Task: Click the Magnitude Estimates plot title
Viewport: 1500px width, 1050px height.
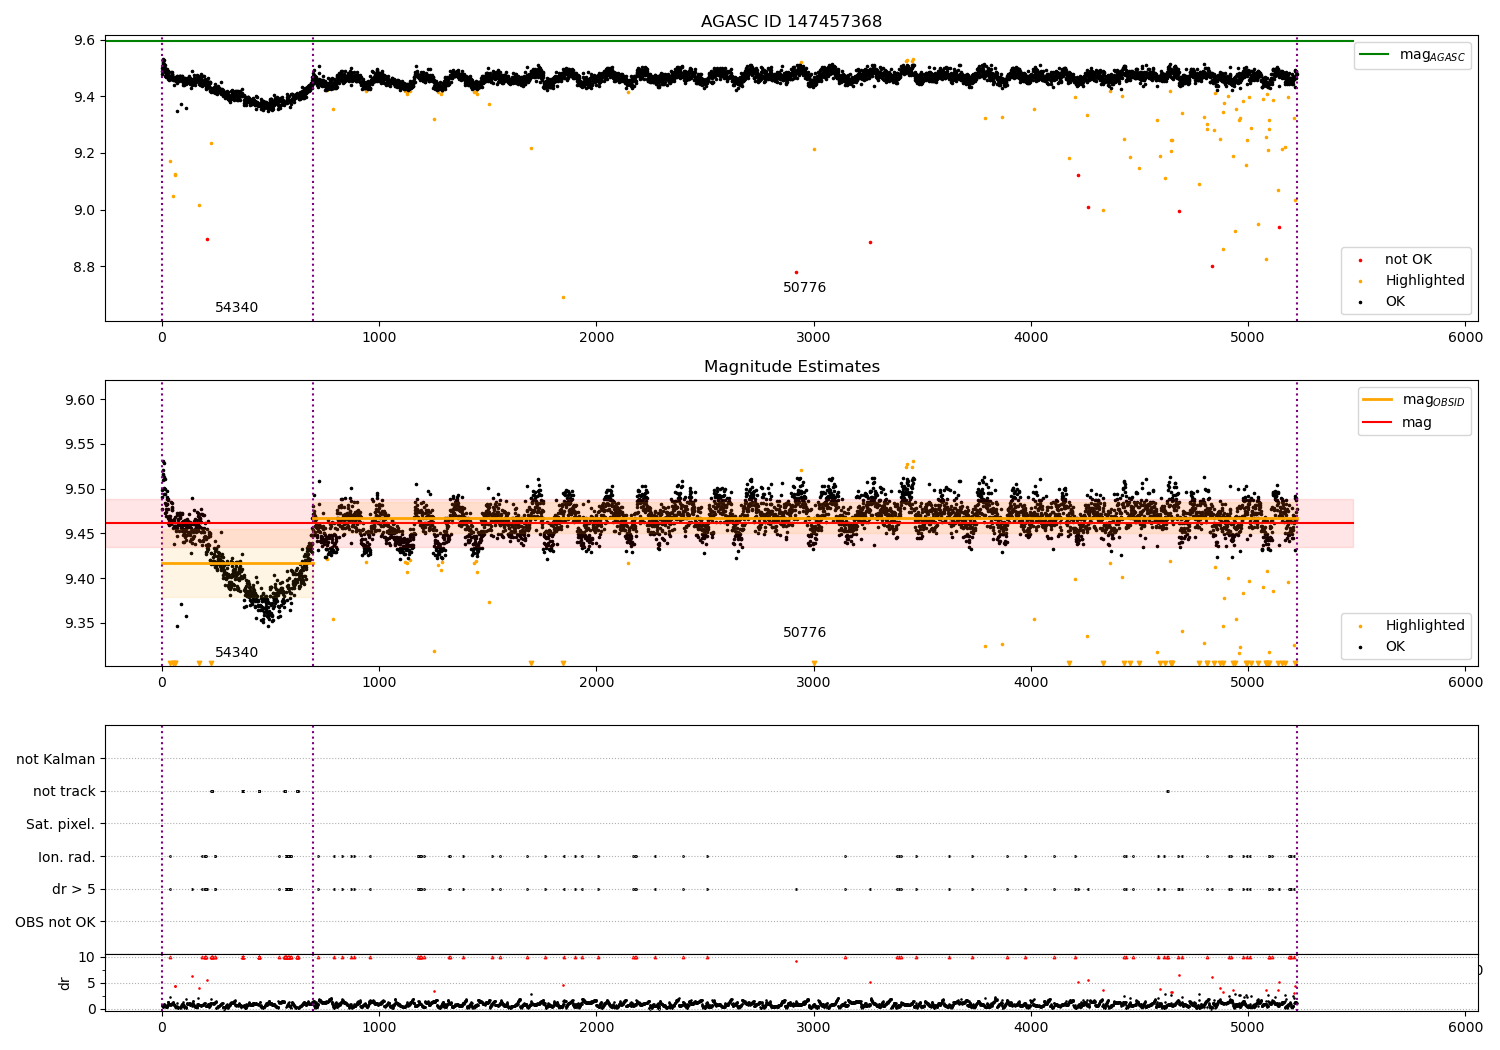Action: [x=791, y=367]
